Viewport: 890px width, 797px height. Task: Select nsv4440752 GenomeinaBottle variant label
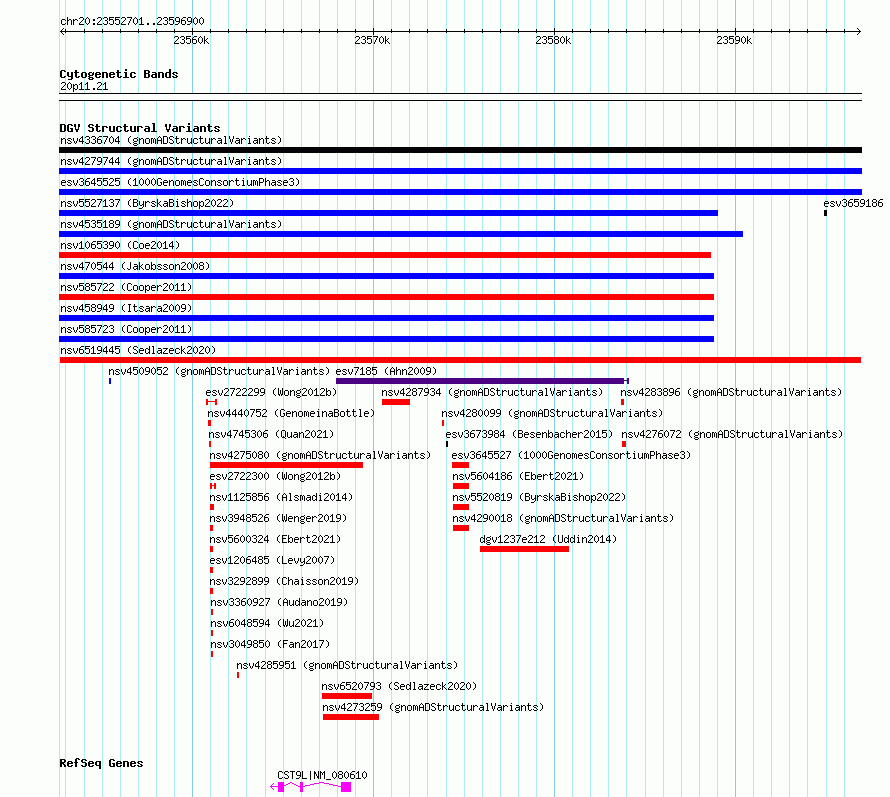pyautogui.click(x=291, y=413)
